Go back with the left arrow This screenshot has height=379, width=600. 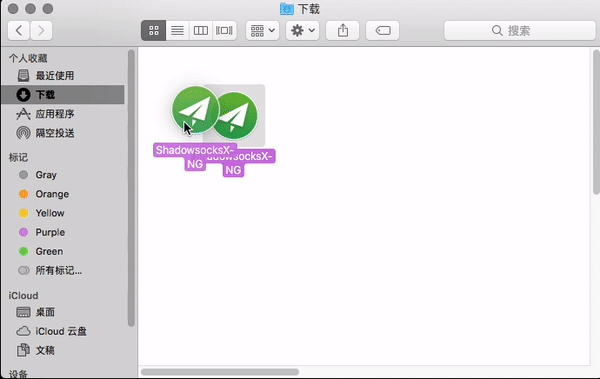(x=18, y=31)
